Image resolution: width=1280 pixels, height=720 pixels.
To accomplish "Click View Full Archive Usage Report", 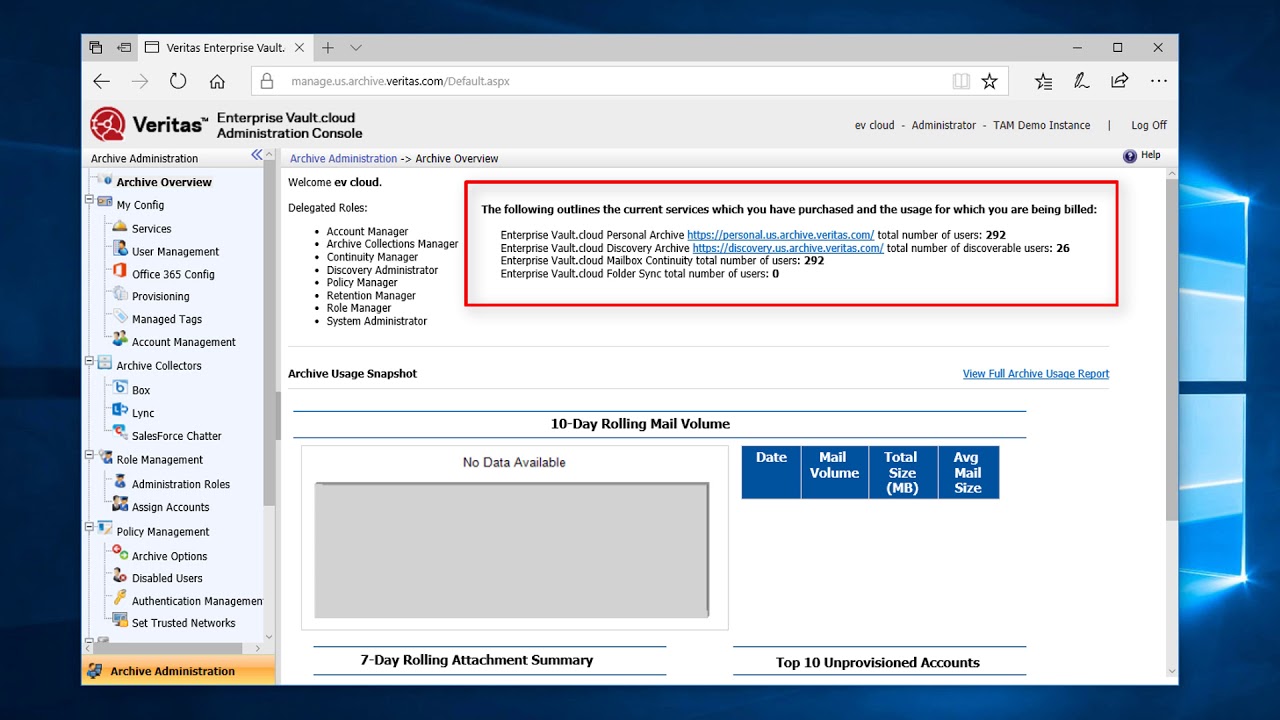I will pos(1036,373).
